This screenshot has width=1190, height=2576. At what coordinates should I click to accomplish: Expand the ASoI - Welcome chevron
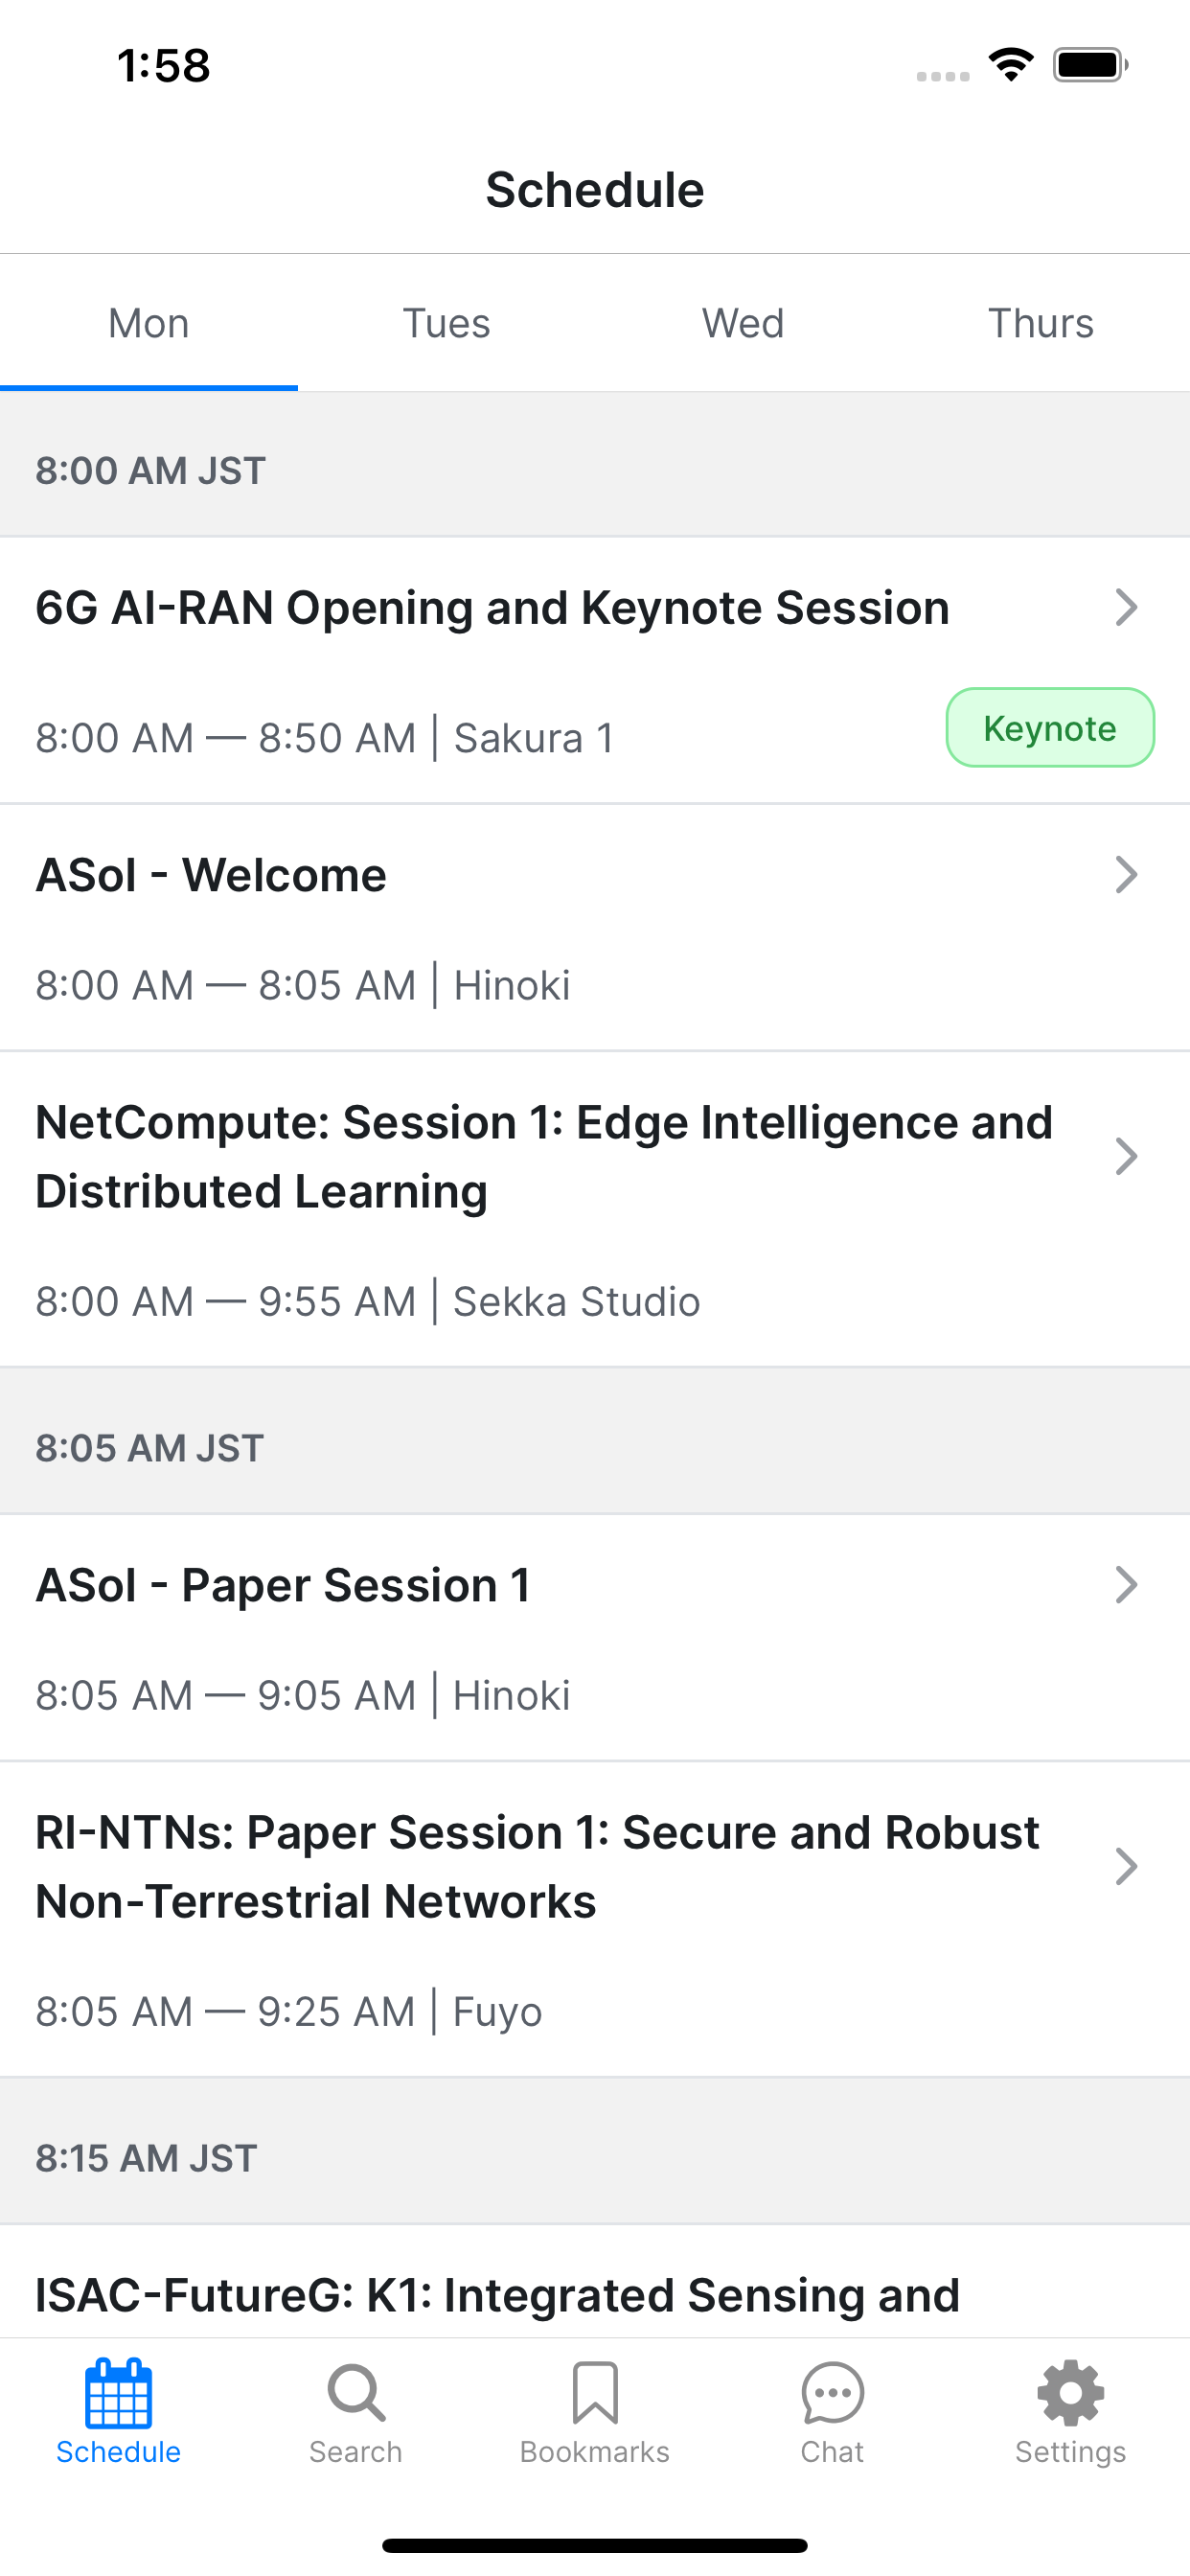(x=1126, y=875)
